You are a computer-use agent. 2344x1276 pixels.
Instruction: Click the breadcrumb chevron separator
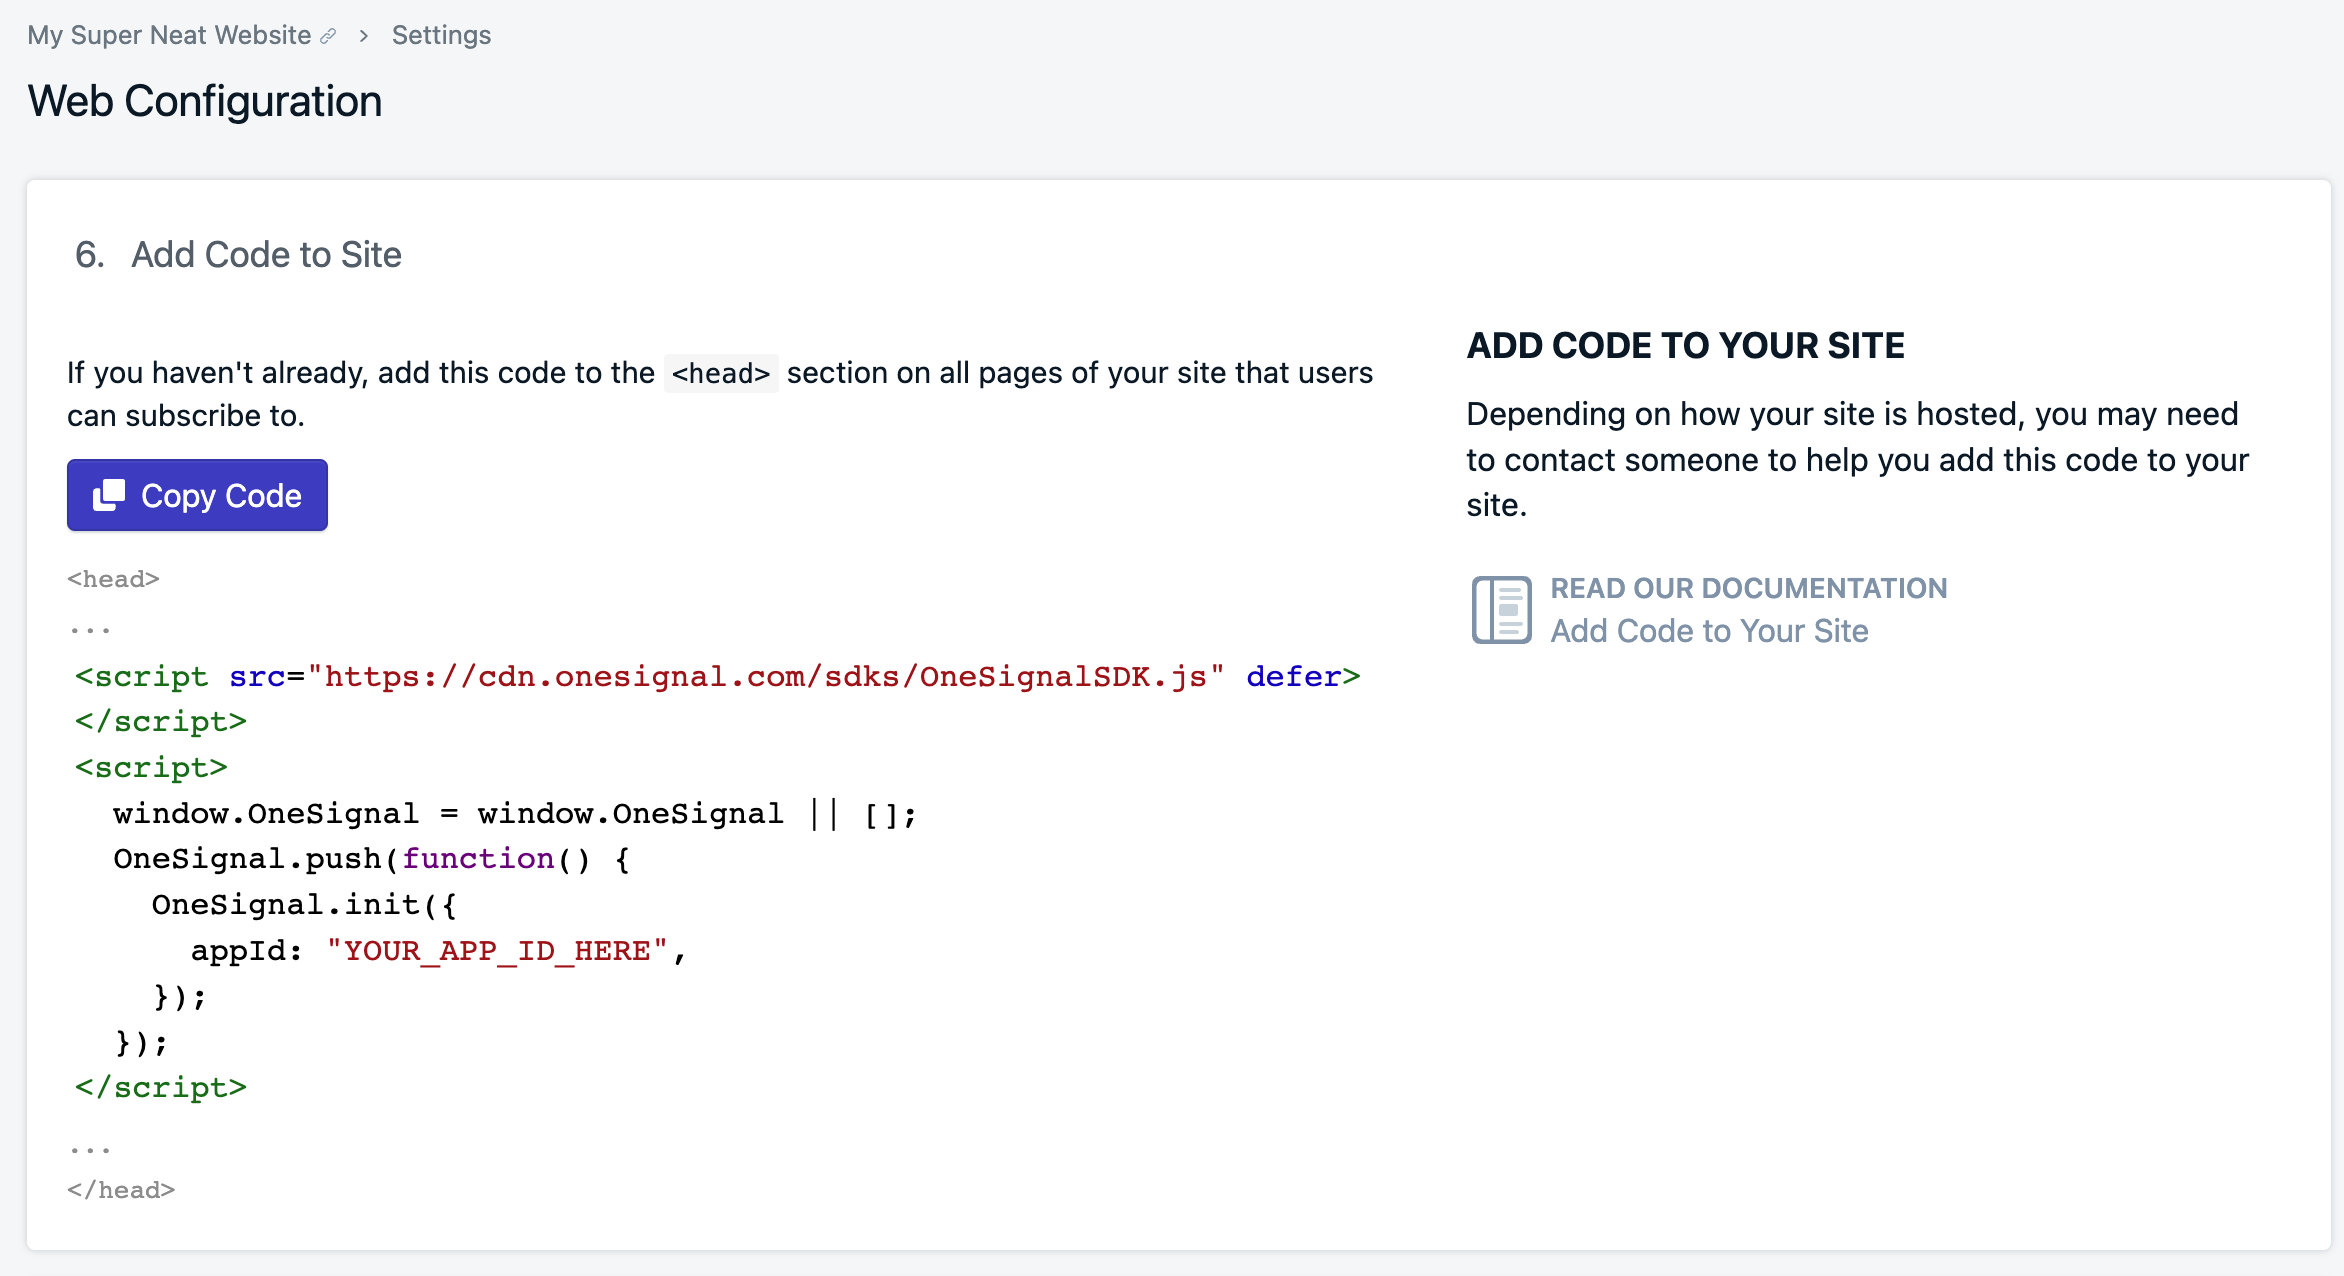364,36
